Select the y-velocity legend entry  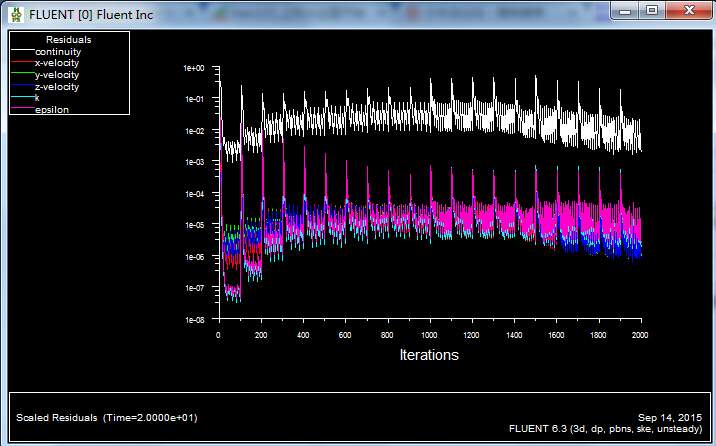[56, 75]
